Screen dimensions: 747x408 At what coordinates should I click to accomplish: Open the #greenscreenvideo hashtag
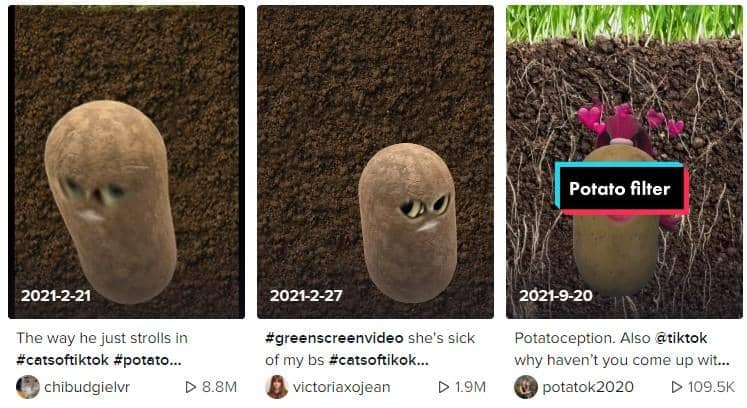[x=334, y=338]
